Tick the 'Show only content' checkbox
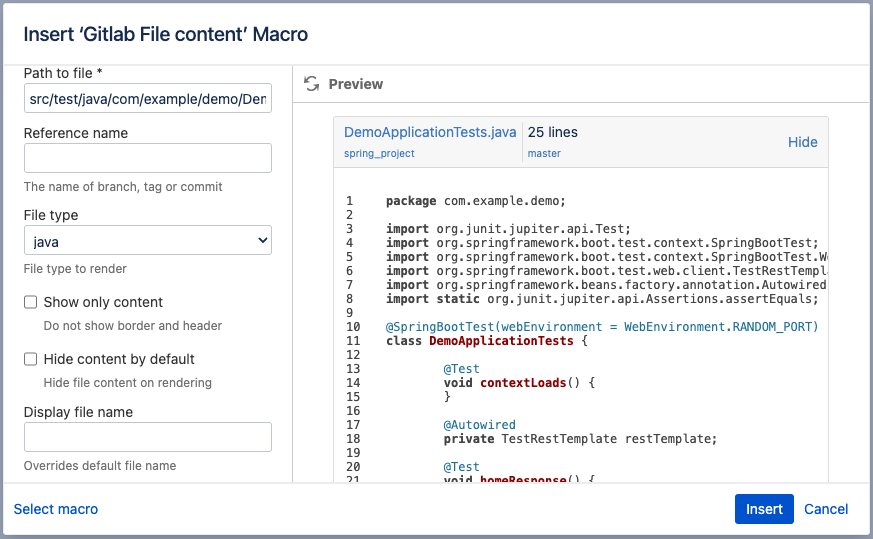The width and height of the screenshot is (873, 539). pos(31,302)
